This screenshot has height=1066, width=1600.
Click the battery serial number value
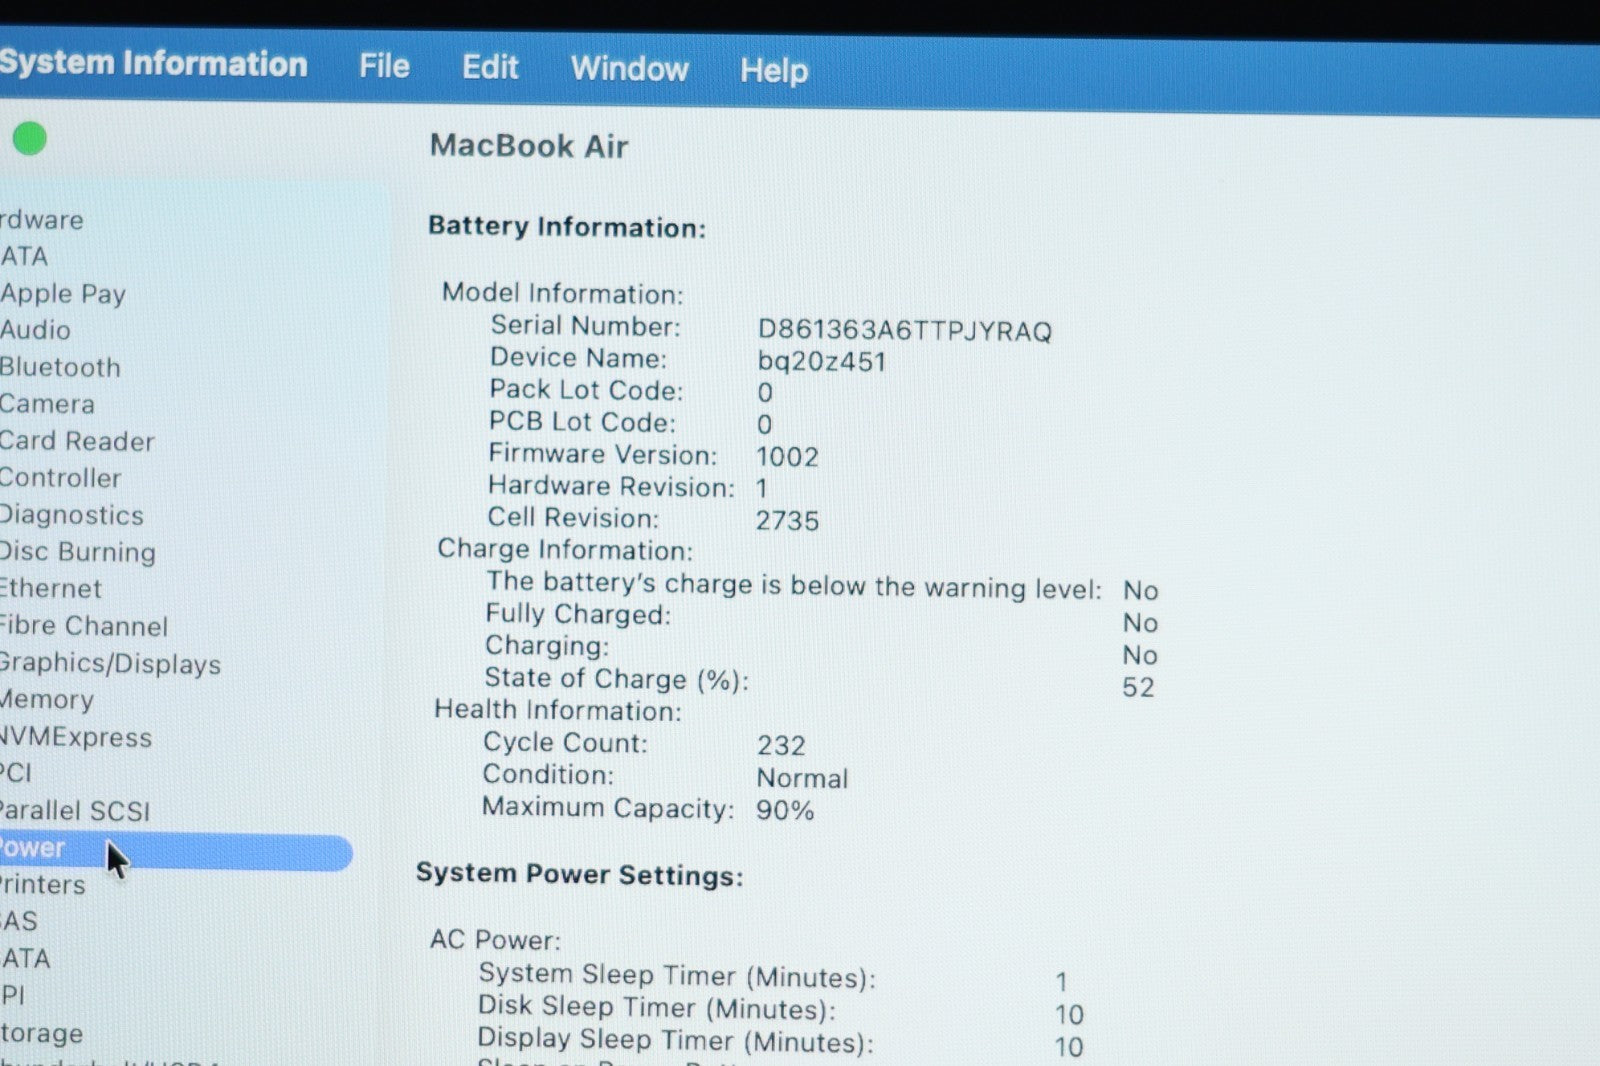pyautogui.click(x=904, y=330)
